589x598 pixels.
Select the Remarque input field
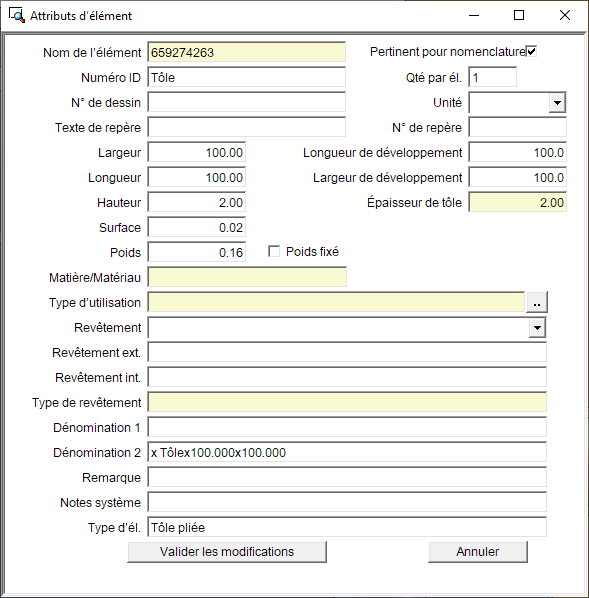[x=347, y=477]
